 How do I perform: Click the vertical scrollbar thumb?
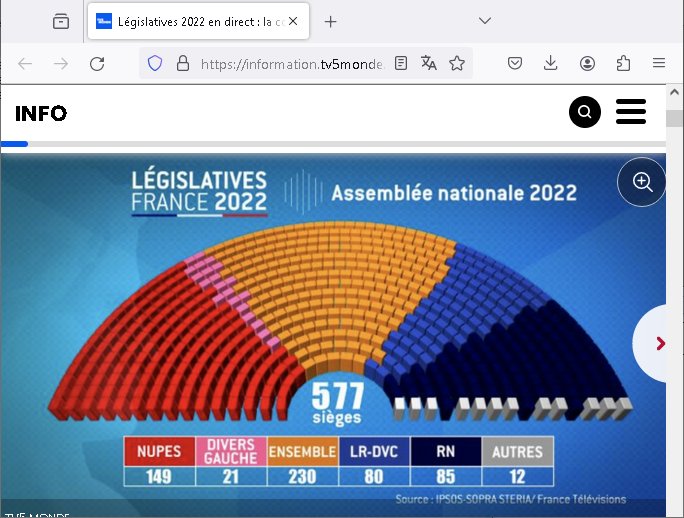click(x=674, y=118)
